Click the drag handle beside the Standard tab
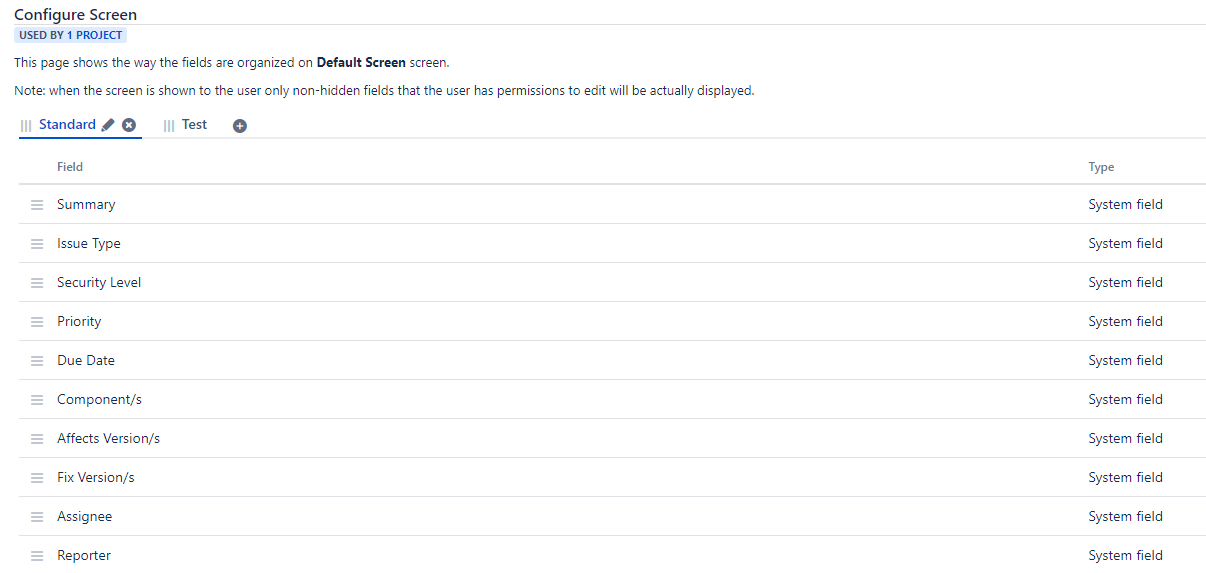Viewport: 1206px width, 573px height. click(x=26, y=126)
